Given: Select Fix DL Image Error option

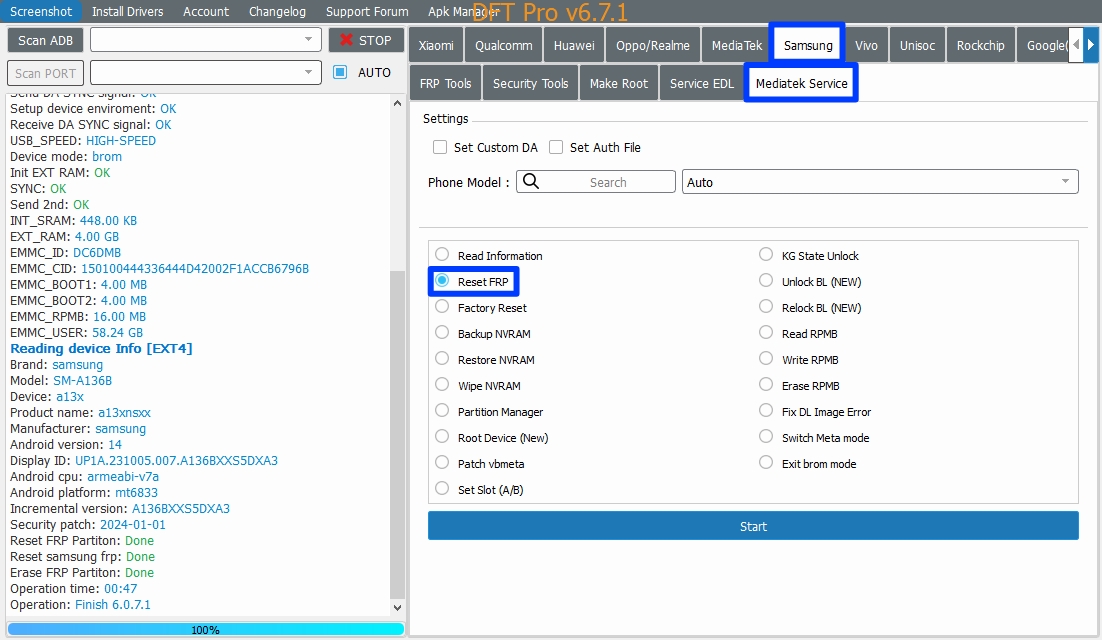Looking at the screenshot, I should (766, 410).
